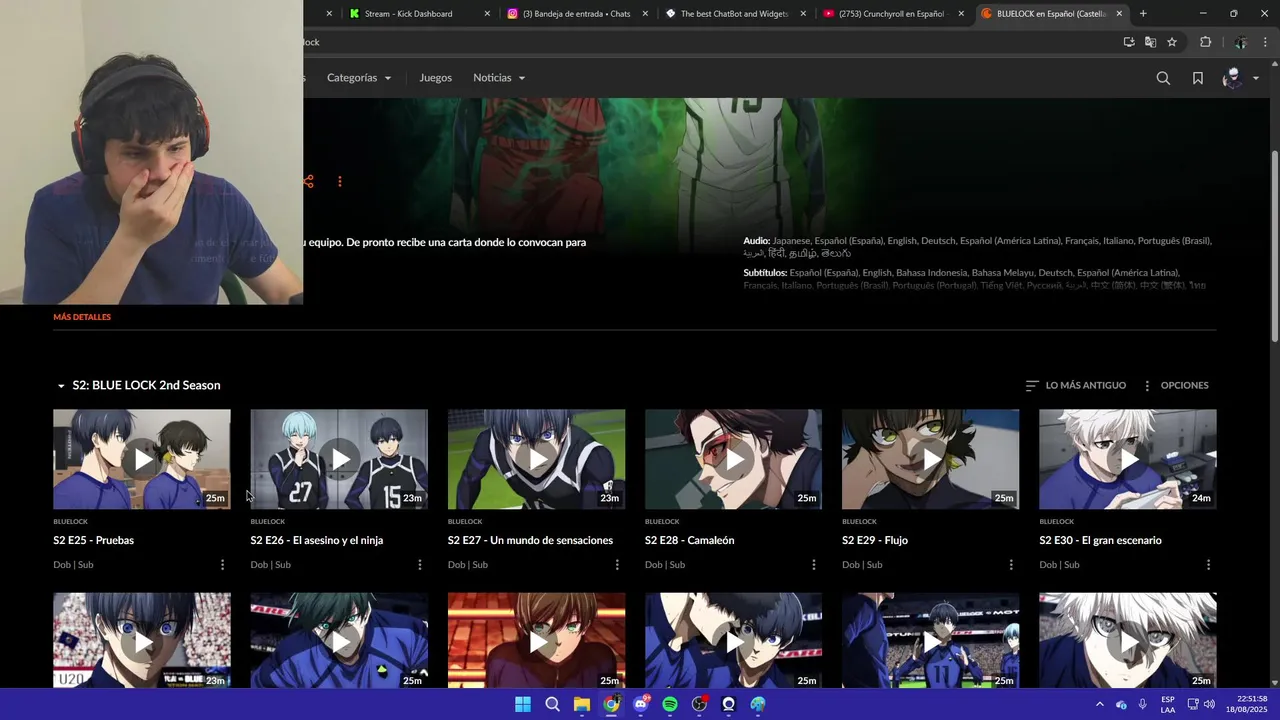The width and height of the screenshot is (1280, 720).
Task: Expand the season selector S2: BLUE LOCK 2nd Season
Action: pyautogui.click(x=138, y=385)
